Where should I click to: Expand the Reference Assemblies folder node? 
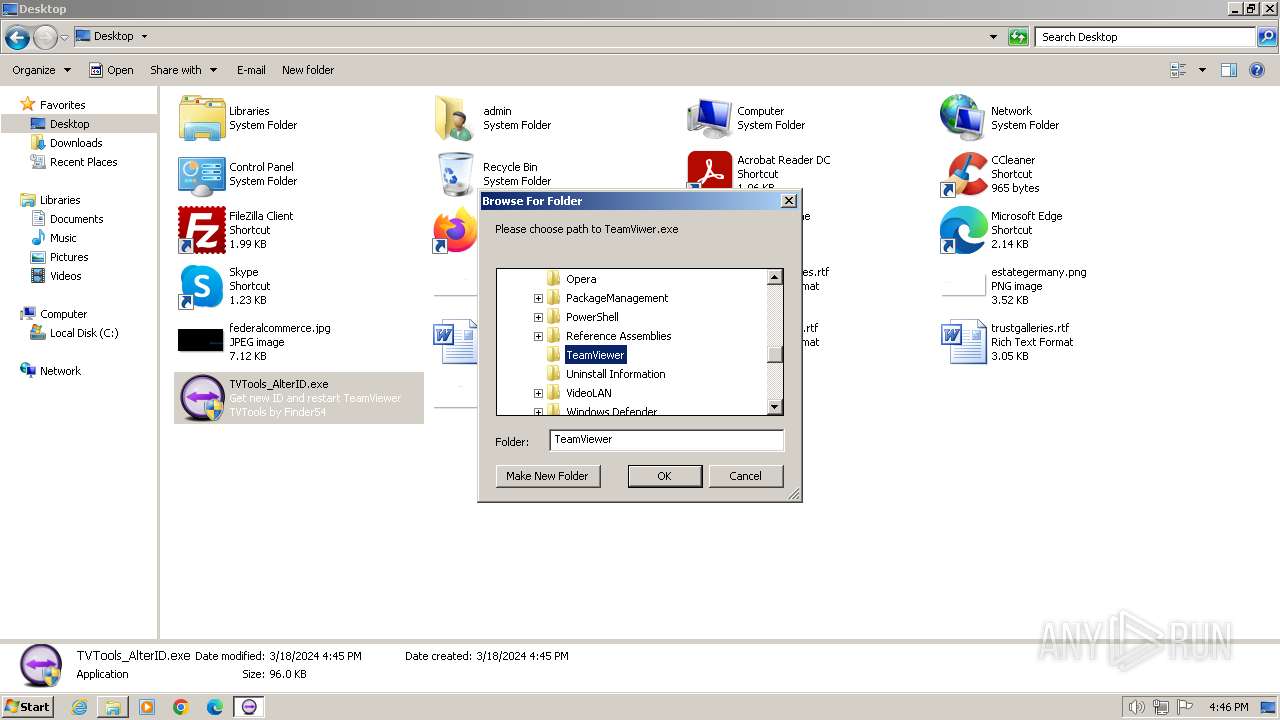click(538, 336)
